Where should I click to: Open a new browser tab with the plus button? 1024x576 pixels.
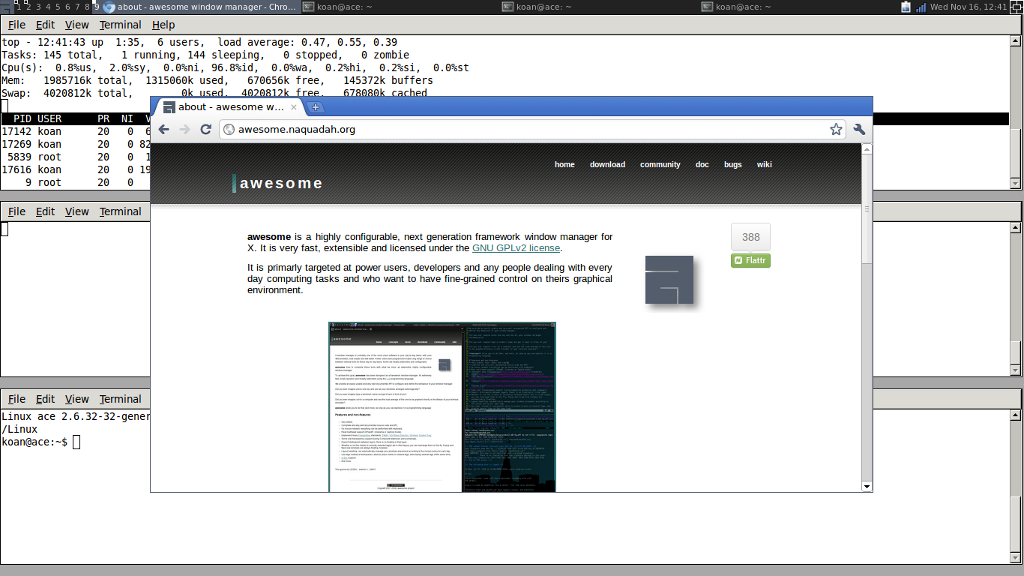coord(315,107)
